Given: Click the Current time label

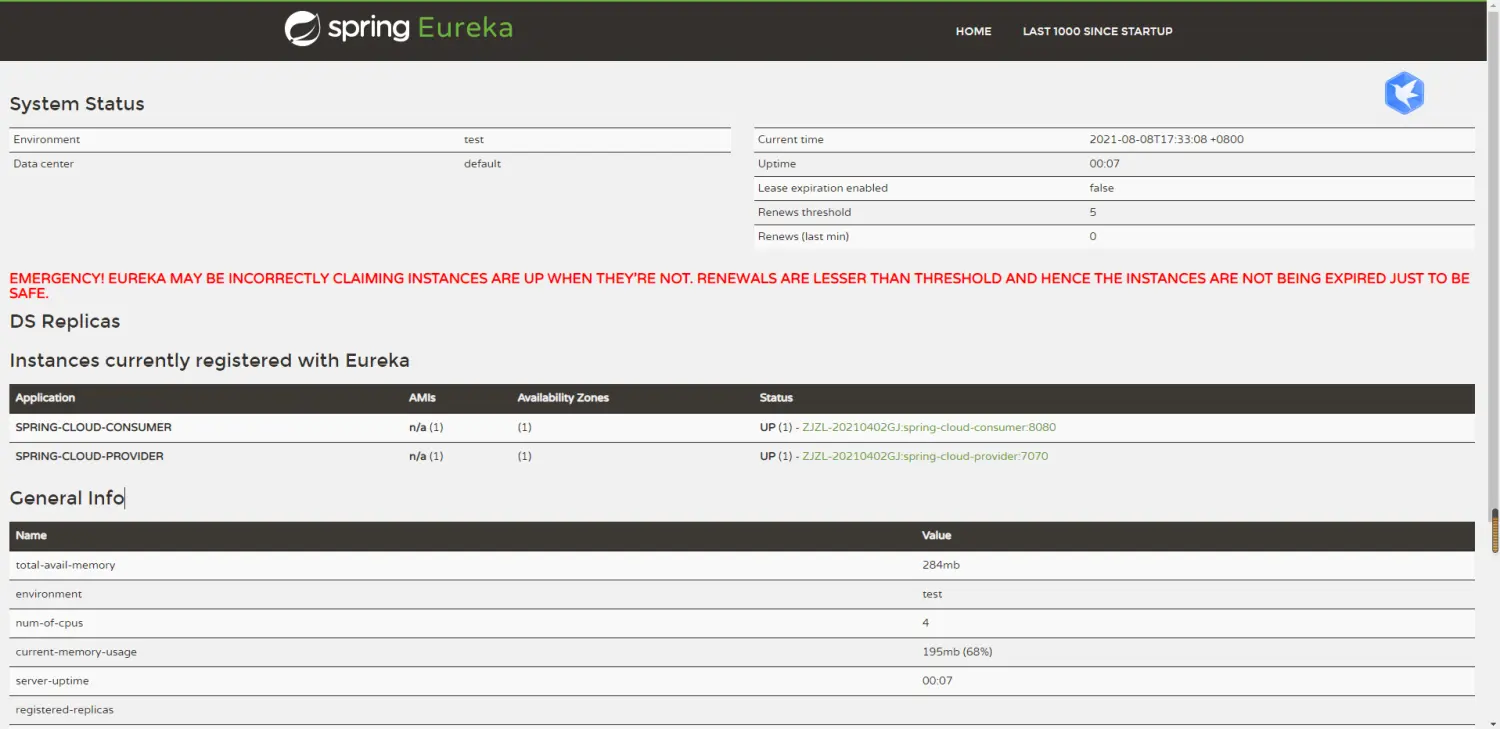Looking at the screenshot, I should 791,140.
